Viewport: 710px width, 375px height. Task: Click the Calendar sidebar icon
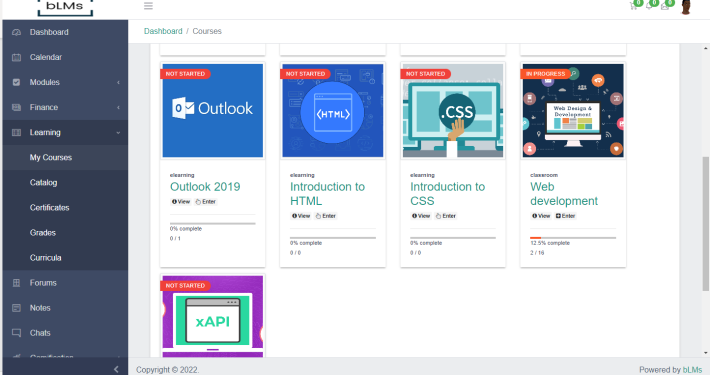coord(16,57)
